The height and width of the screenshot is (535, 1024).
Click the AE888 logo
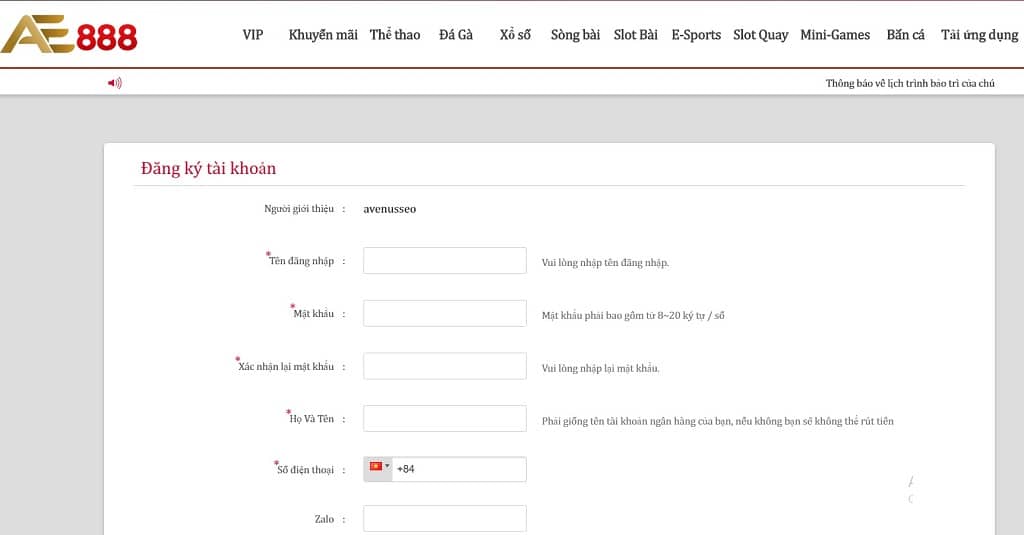click(x=69, y=35)
